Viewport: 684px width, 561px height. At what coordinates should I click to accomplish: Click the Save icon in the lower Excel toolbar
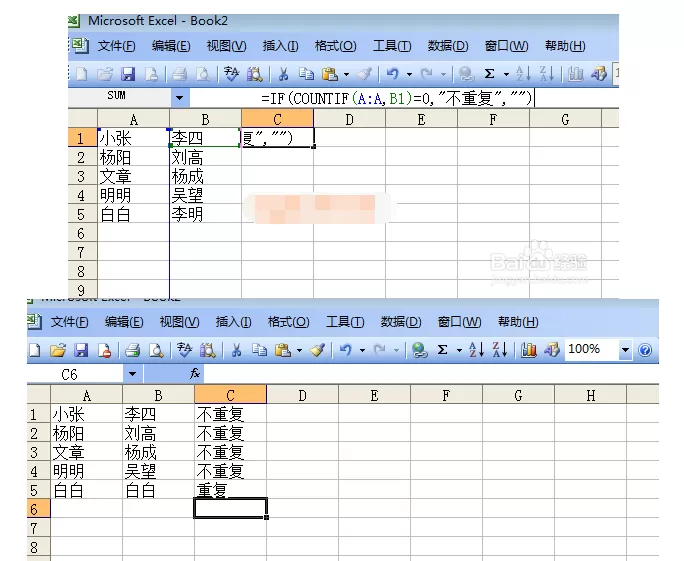pos(81,350)
